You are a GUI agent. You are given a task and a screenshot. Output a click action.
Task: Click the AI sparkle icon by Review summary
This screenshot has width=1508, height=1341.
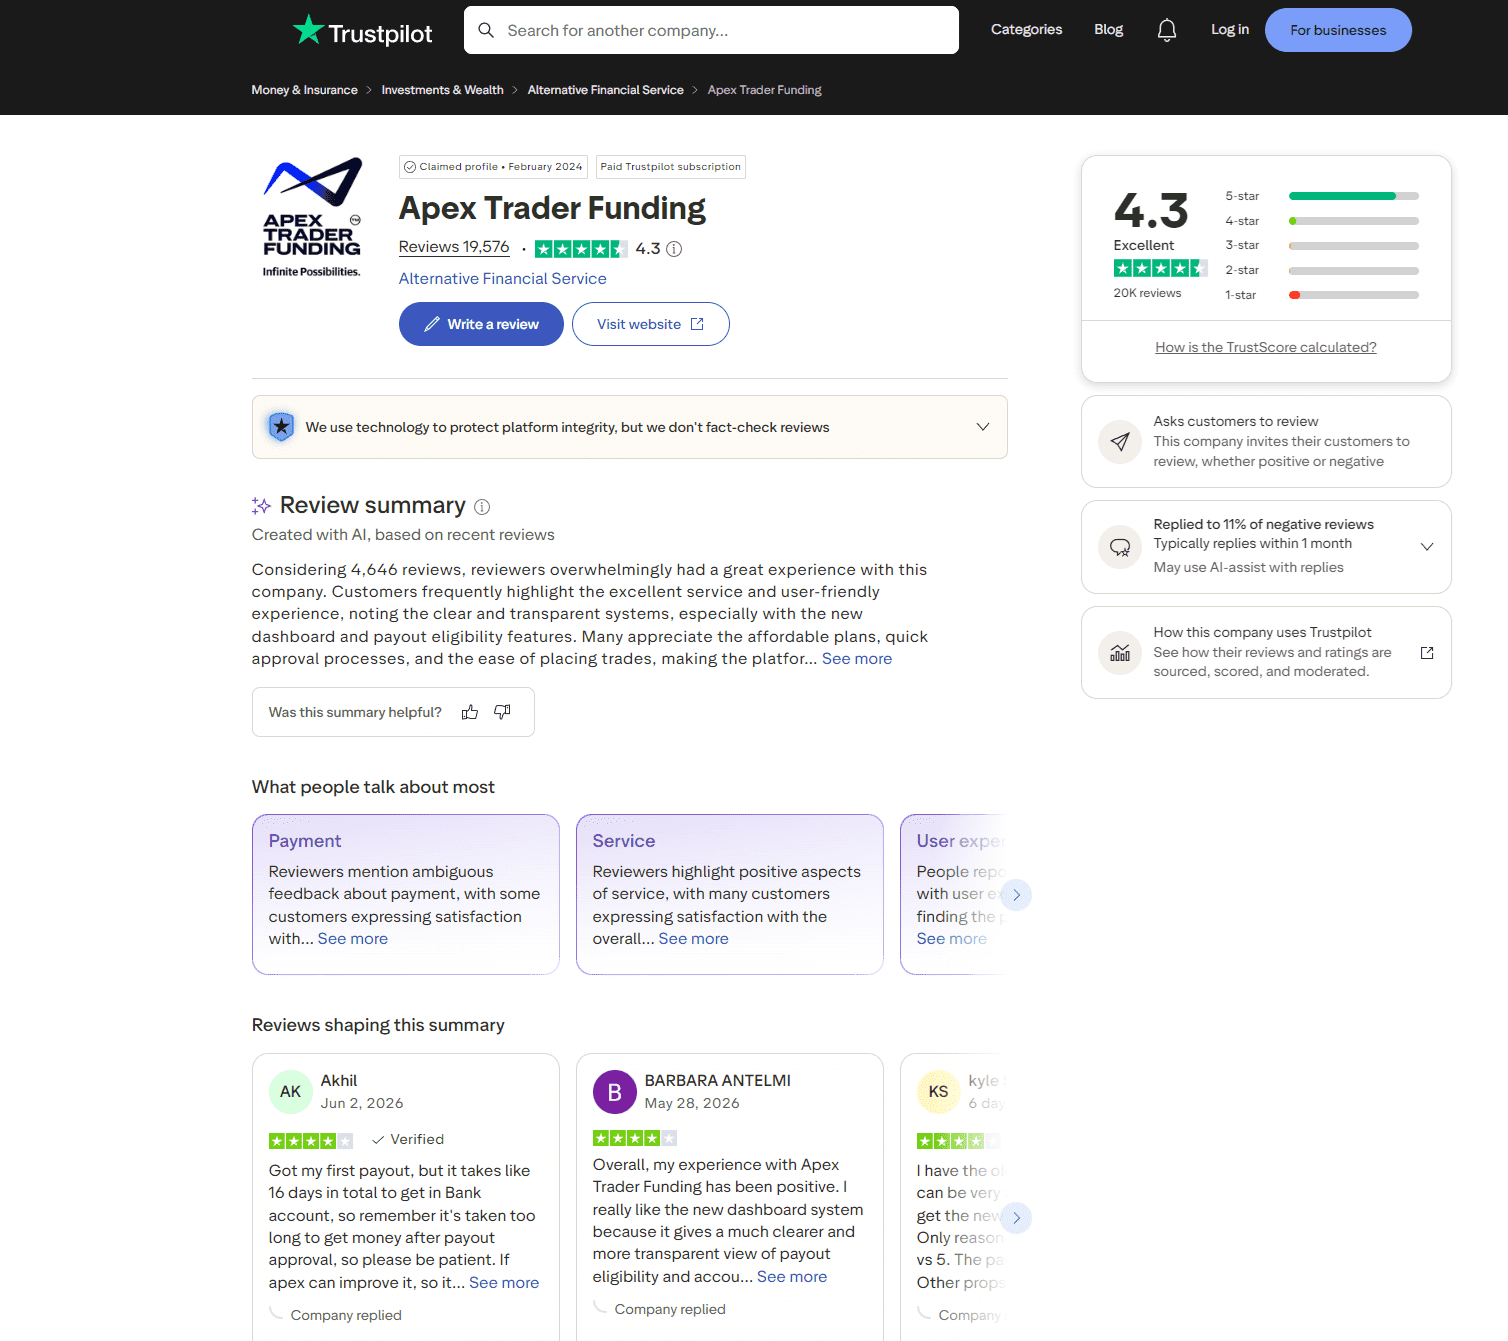261,506
